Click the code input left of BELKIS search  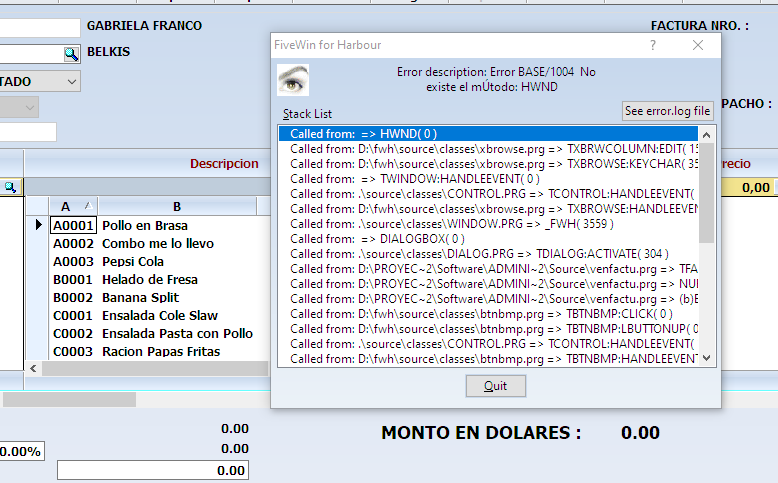pyautogui.click(x=32, y=54)
